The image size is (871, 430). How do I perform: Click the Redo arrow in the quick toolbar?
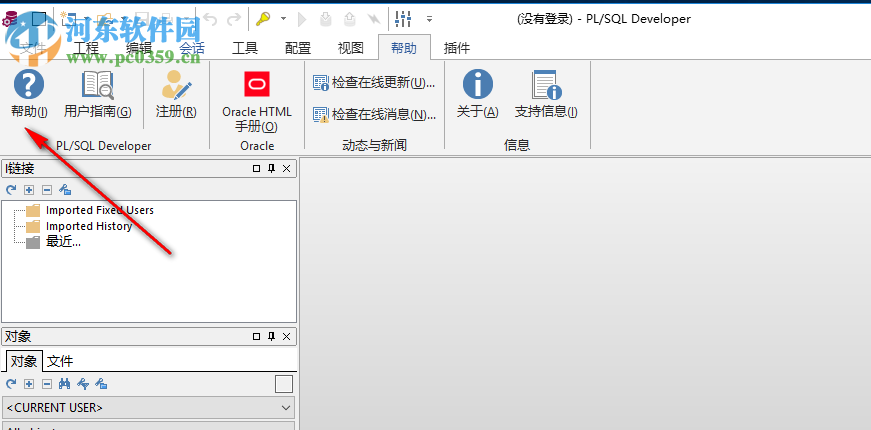234,19
